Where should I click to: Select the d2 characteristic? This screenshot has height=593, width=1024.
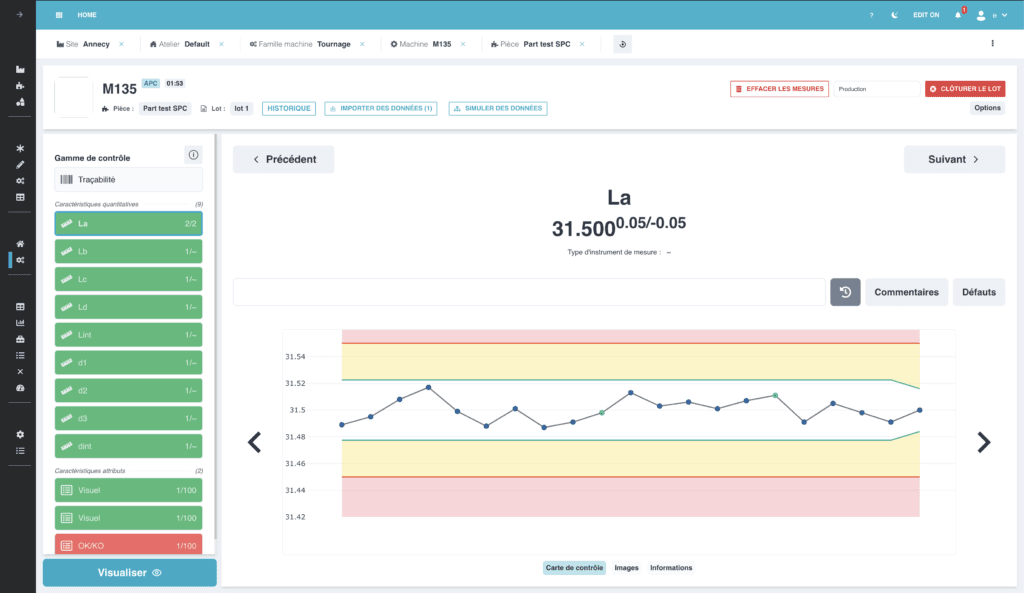pos(128,391)
